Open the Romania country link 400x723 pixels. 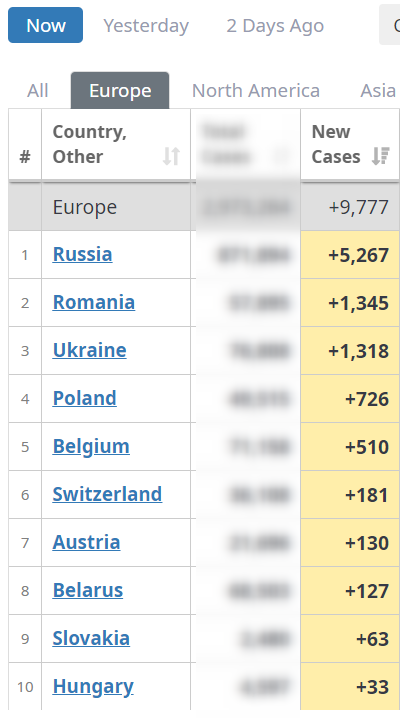click(94, 302)
